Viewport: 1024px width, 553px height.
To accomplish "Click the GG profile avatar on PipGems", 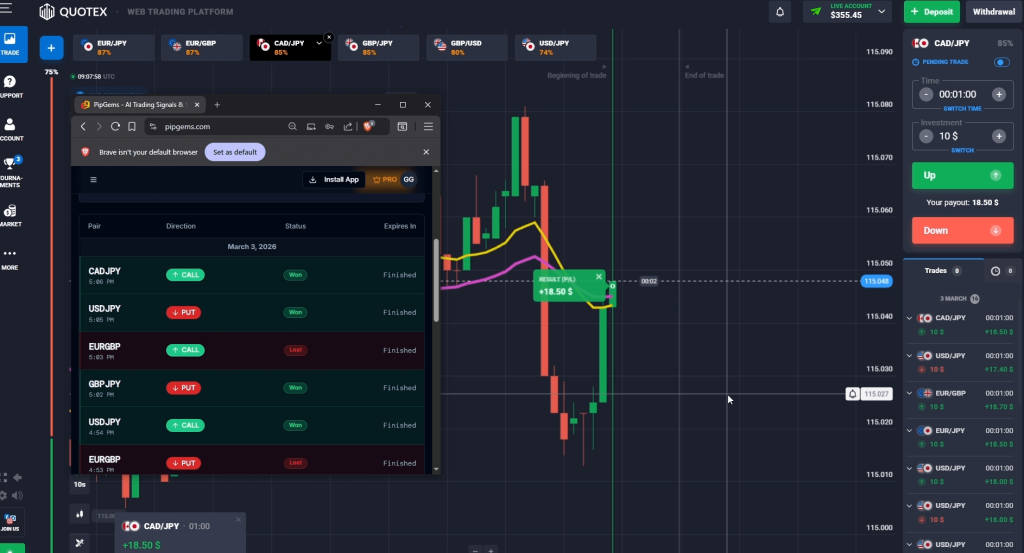I will point(409,180).
